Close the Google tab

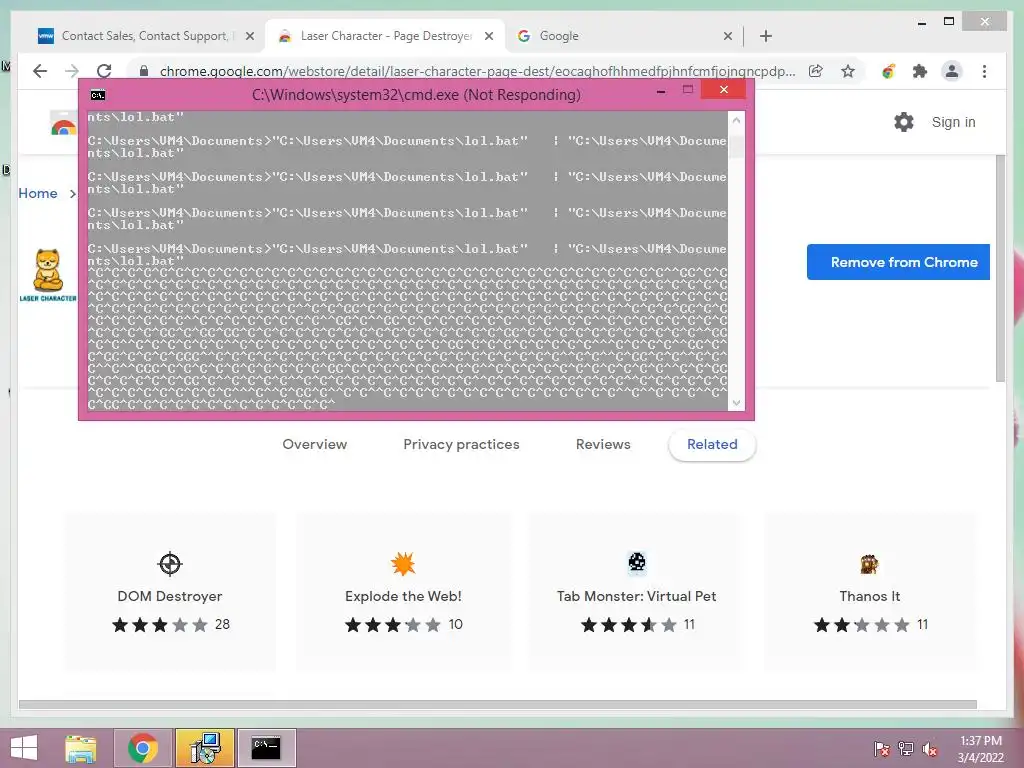[728, 36]
